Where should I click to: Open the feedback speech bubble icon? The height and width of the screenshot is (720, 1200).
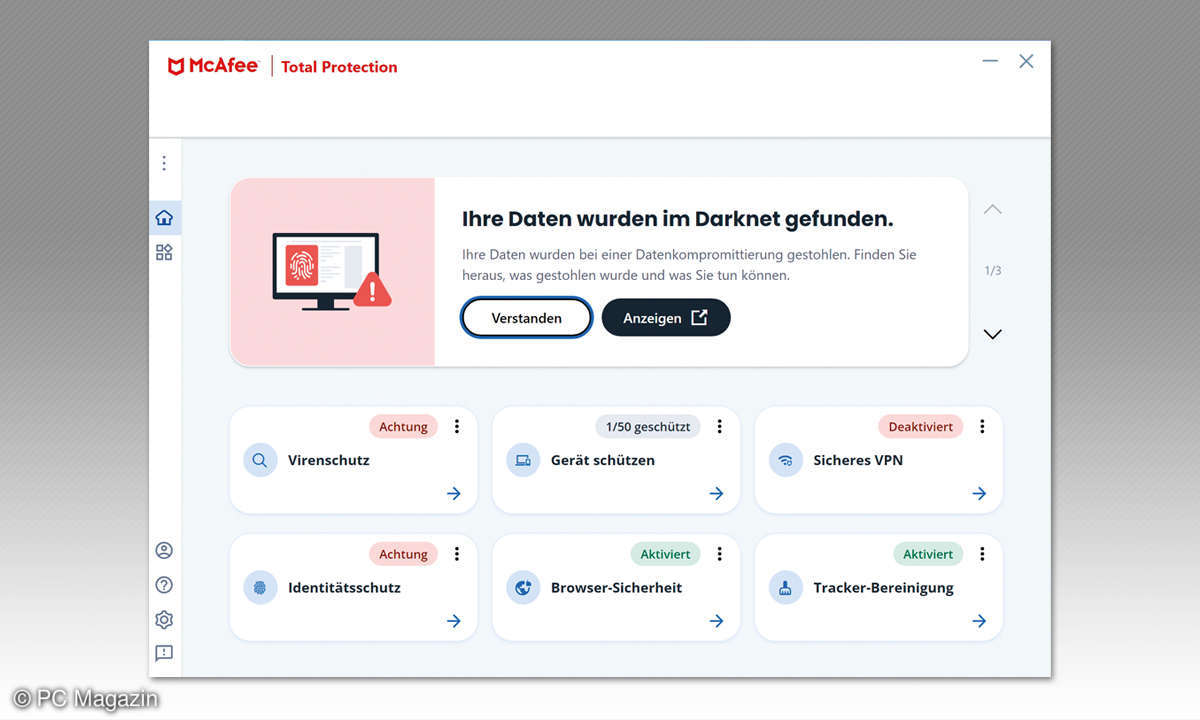coord(164,653)
